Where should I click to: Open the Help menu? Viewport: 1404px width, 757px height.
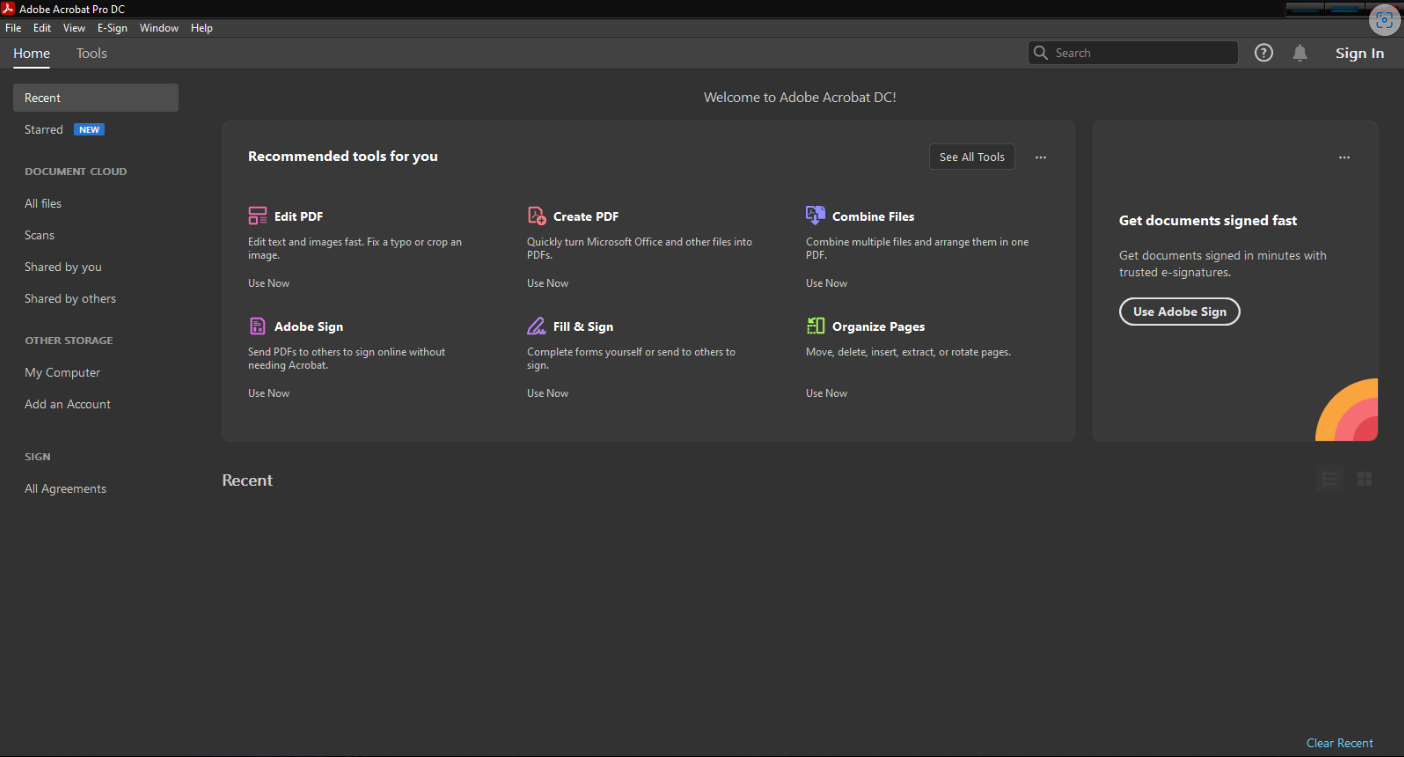click(x=202, y=28)
